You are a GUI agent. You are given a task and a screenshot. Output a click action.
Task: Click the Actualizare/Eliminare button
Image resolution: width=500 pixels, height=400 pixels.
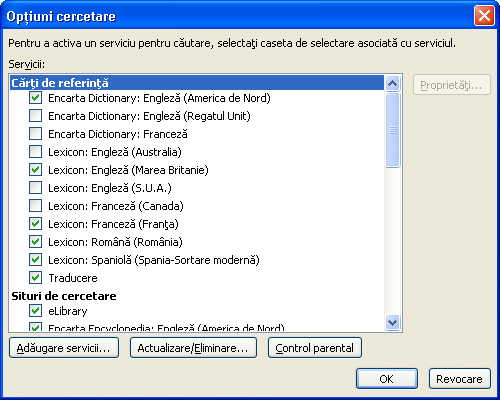(193, 348)
